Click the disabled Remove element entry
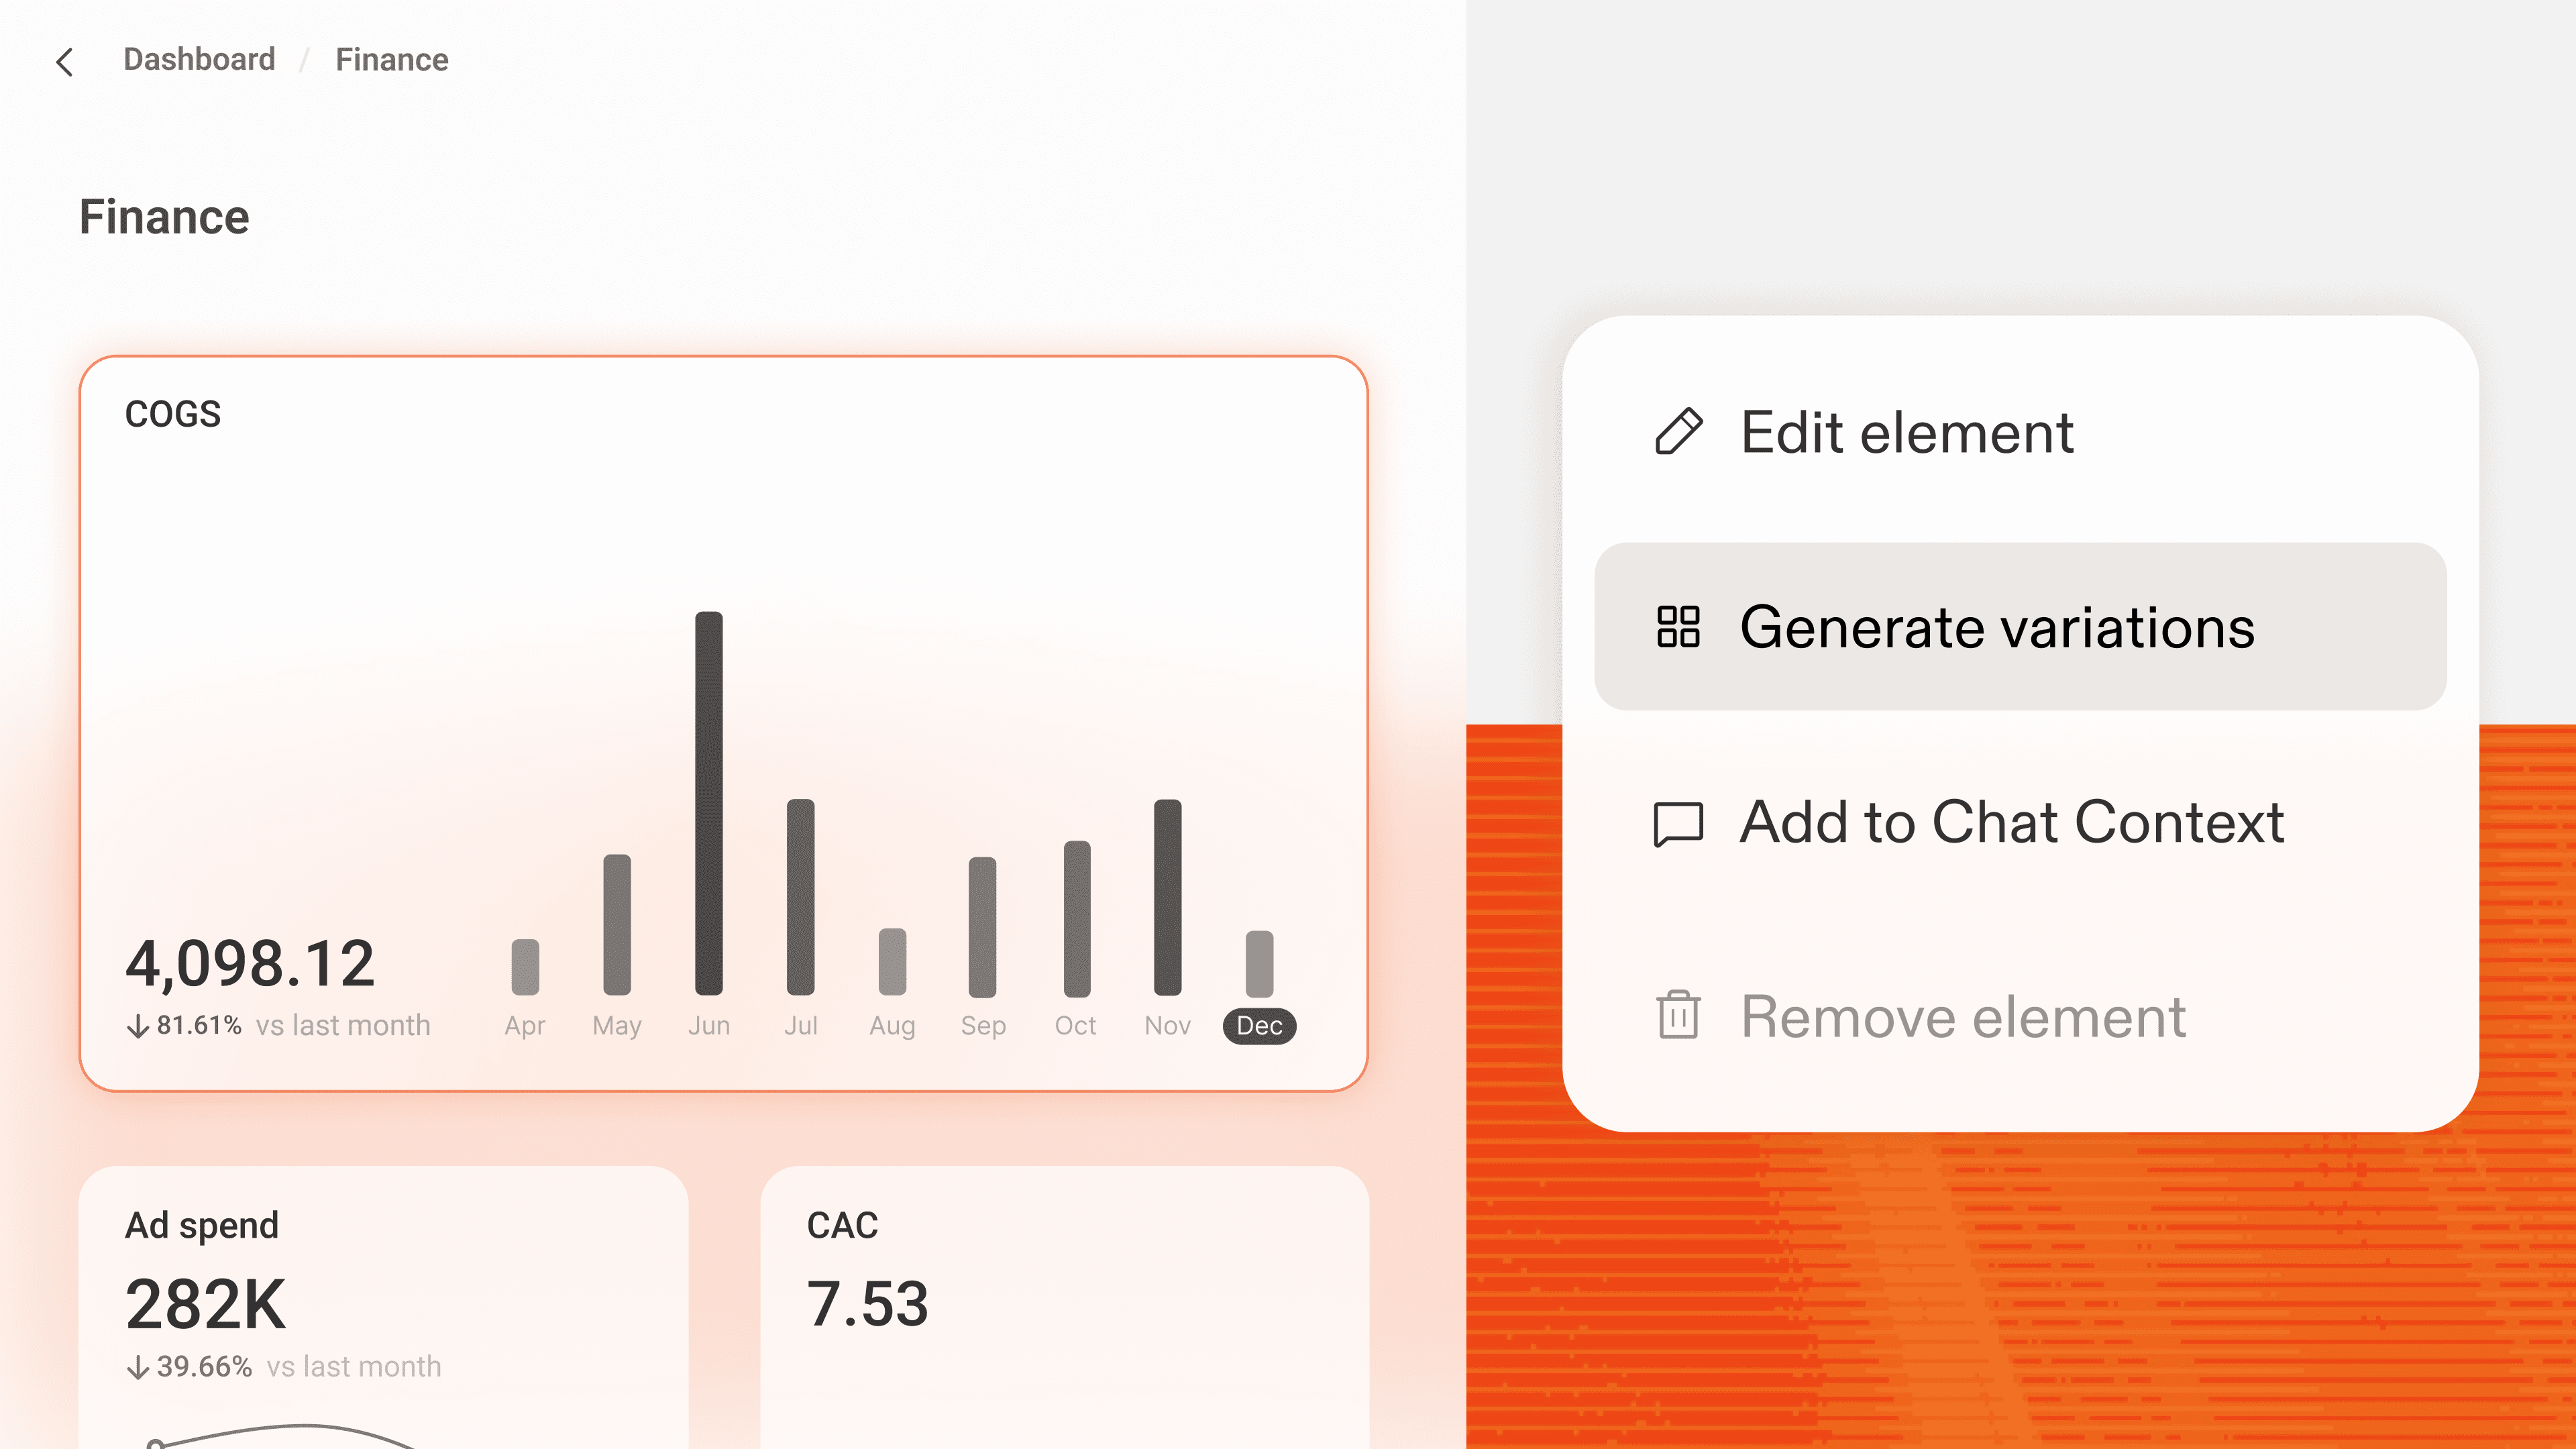 click(1962, 1016)
